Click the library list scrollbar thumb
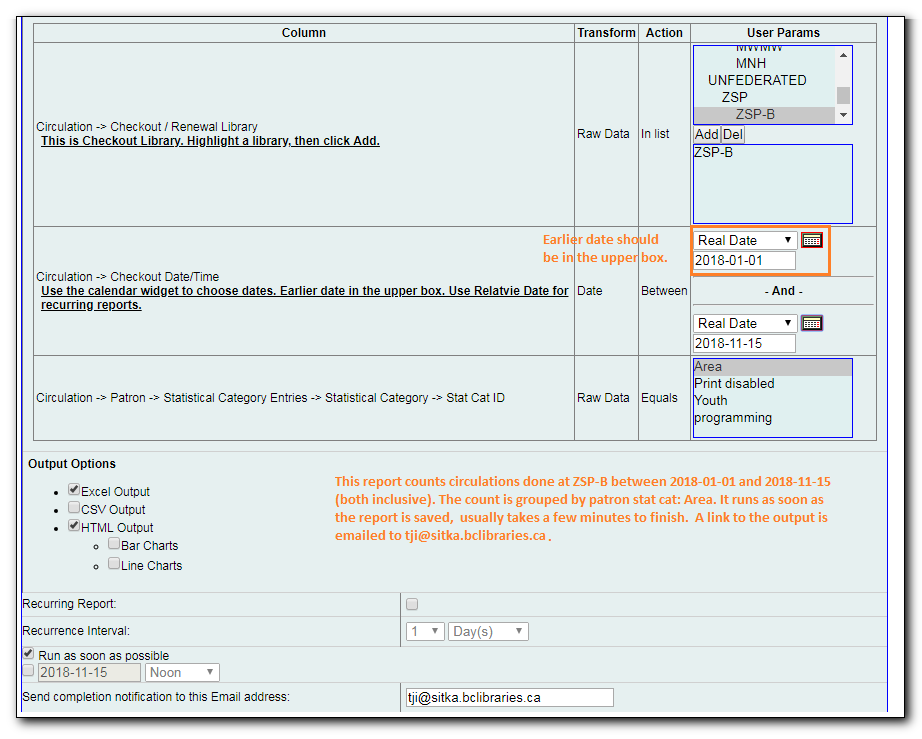This screenshot has height=739, width=922. click(x=843, y=95)
